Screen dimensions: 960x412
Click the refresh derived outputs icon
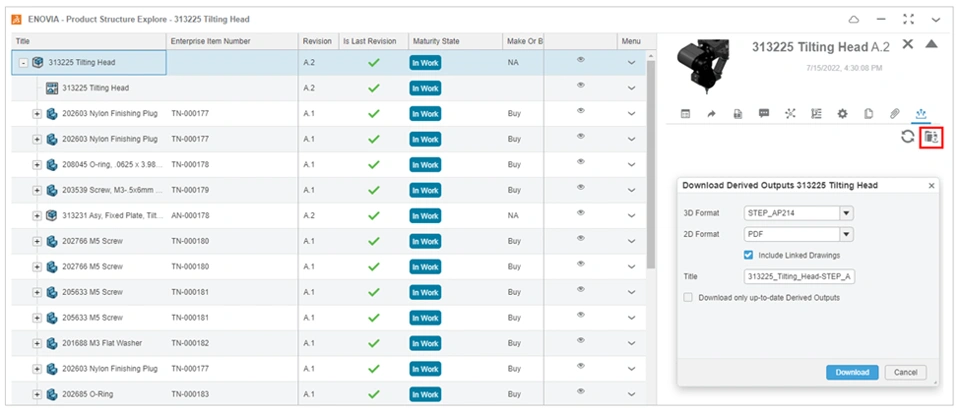(907, 137)
